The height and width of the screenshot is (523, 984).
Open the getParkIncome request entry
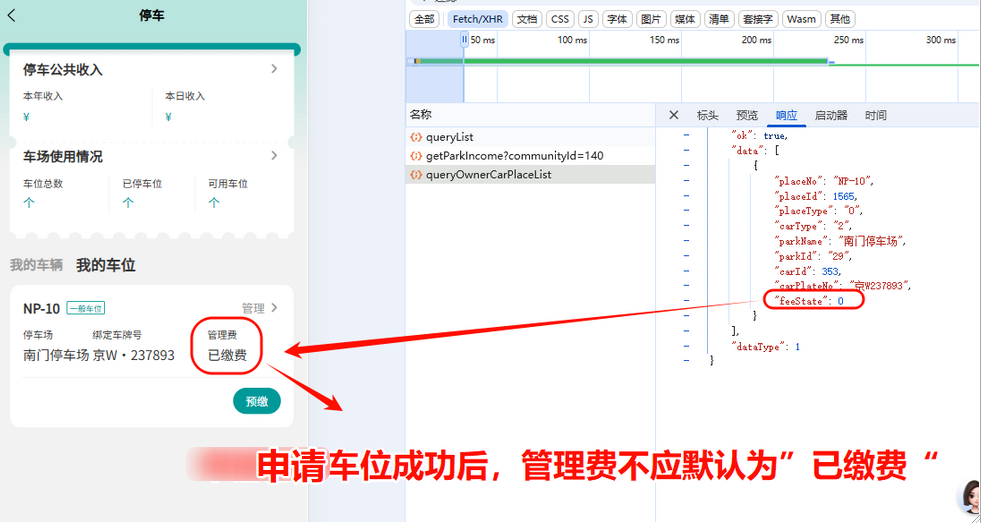pyautogui.click(x=514, y=156)
